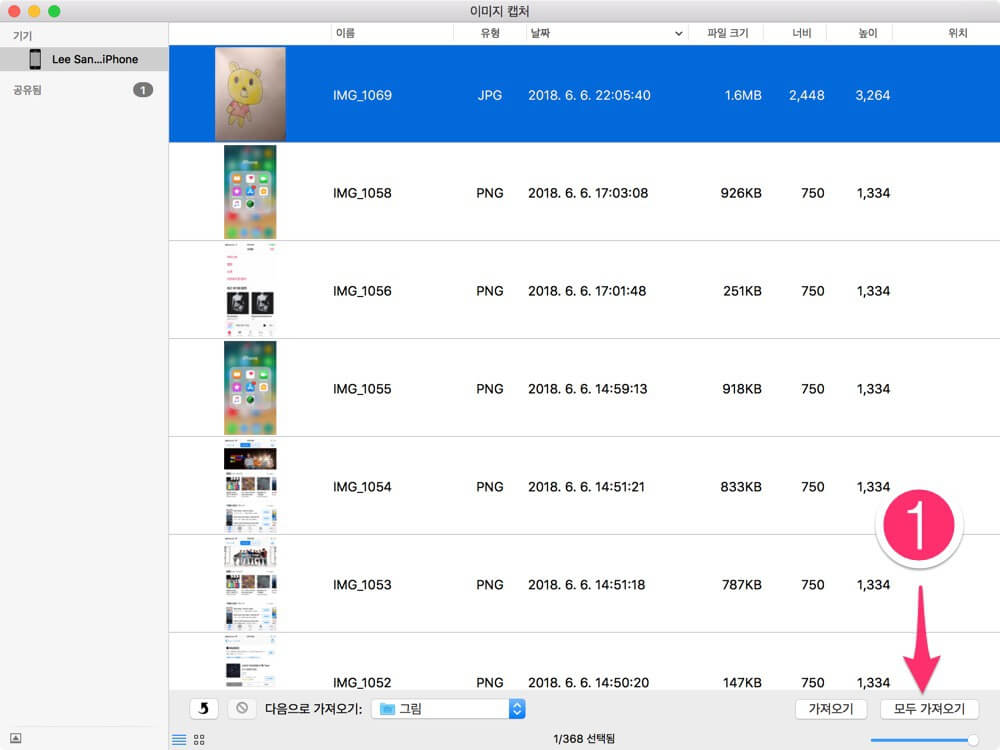
Task: Click the file size 787KB
Action: [742, 585]
